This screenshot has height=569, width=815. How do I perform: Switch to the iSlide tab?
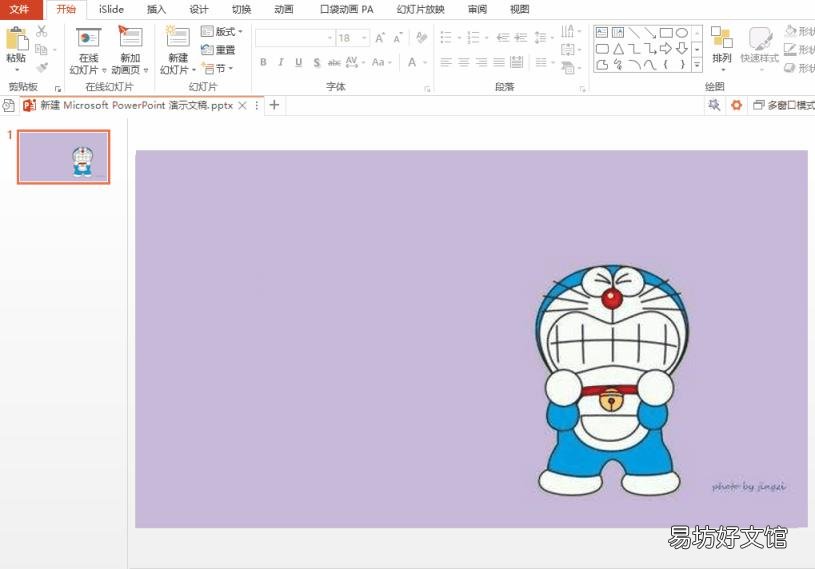(111, 9)
